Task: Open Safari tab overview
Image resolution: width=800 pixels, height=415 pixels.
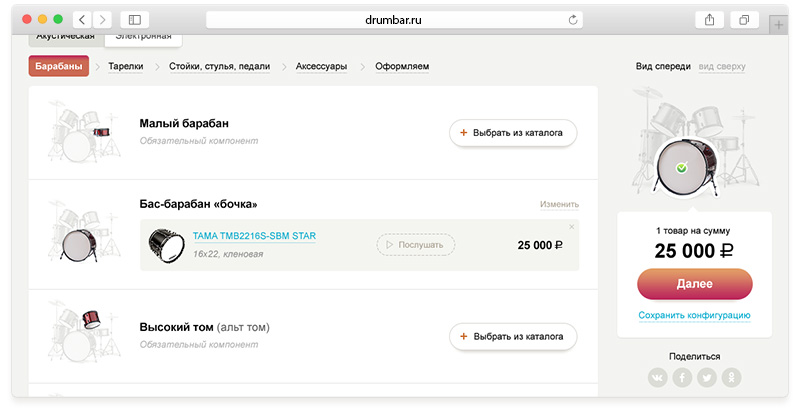Action: point(743,19)
